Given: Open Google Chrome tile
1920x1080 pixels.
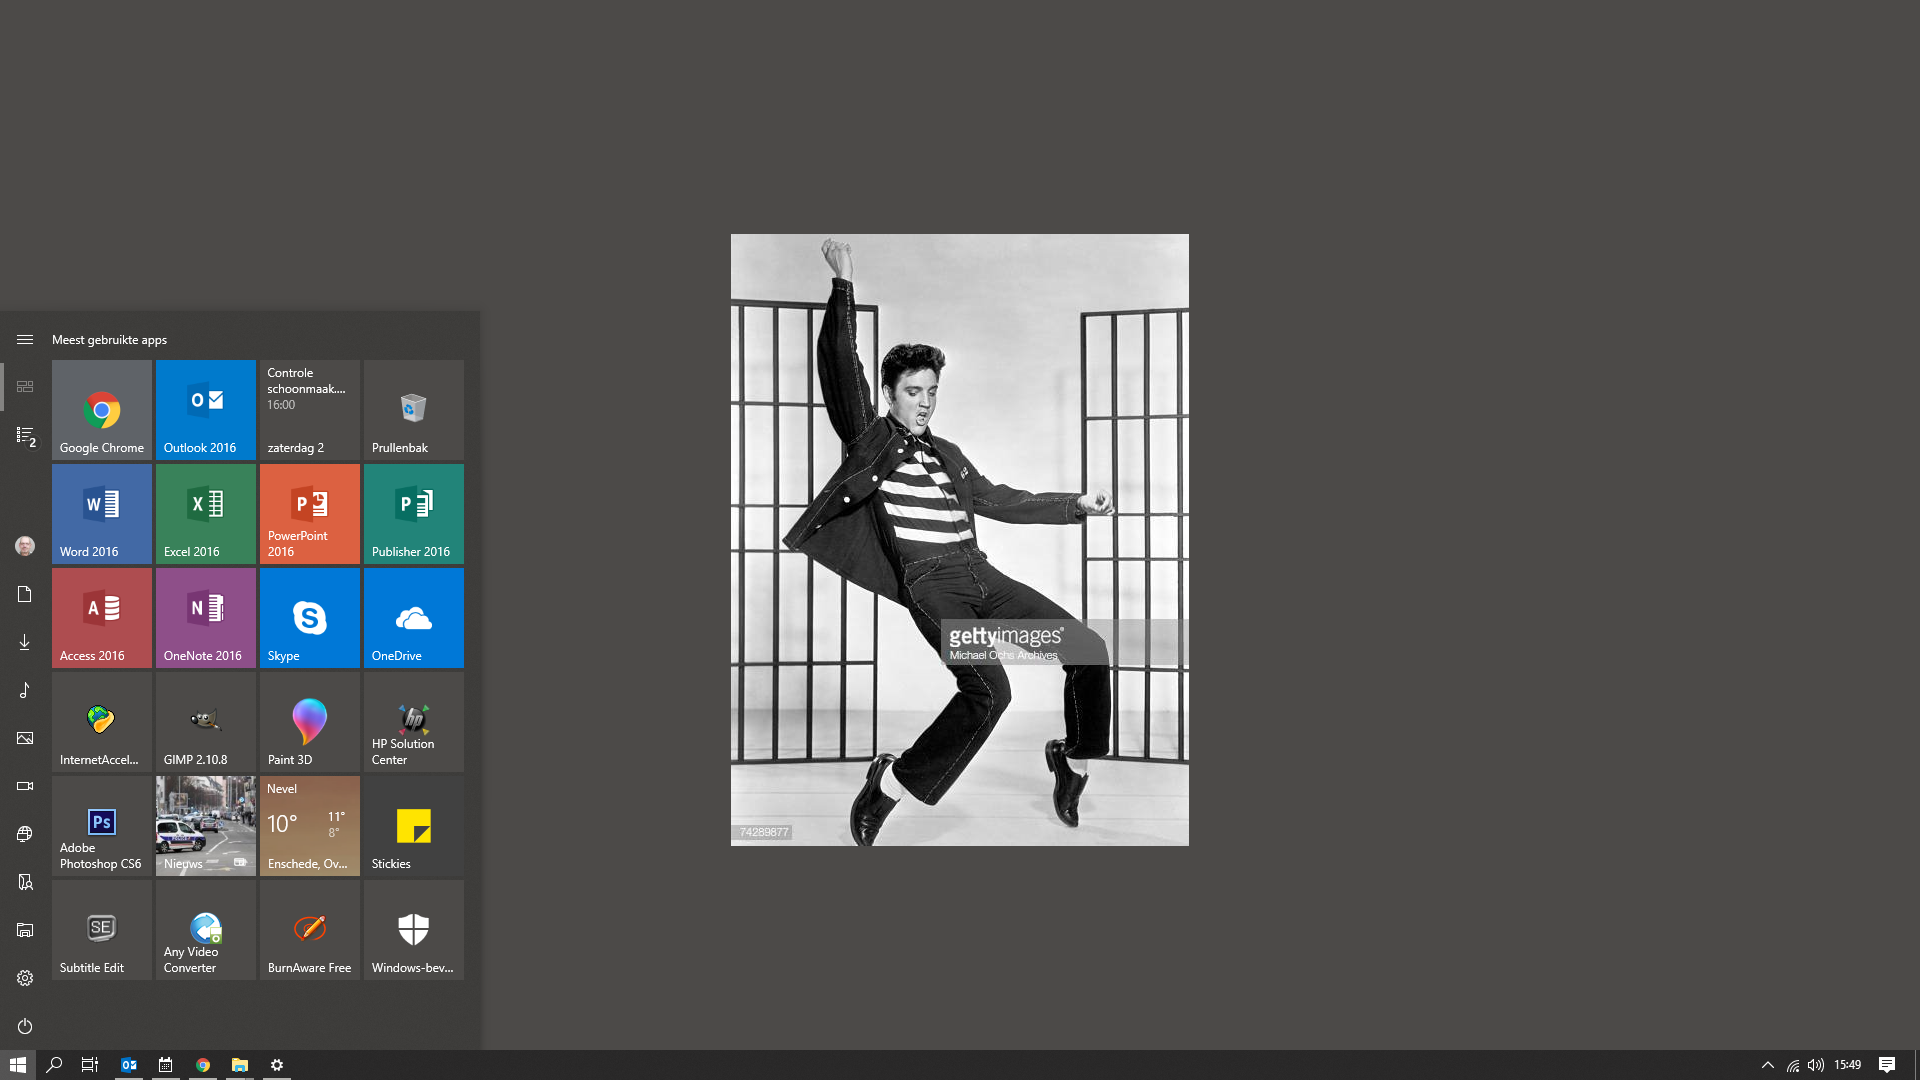Looking at the screenshot, I should (x=102, y=410).
